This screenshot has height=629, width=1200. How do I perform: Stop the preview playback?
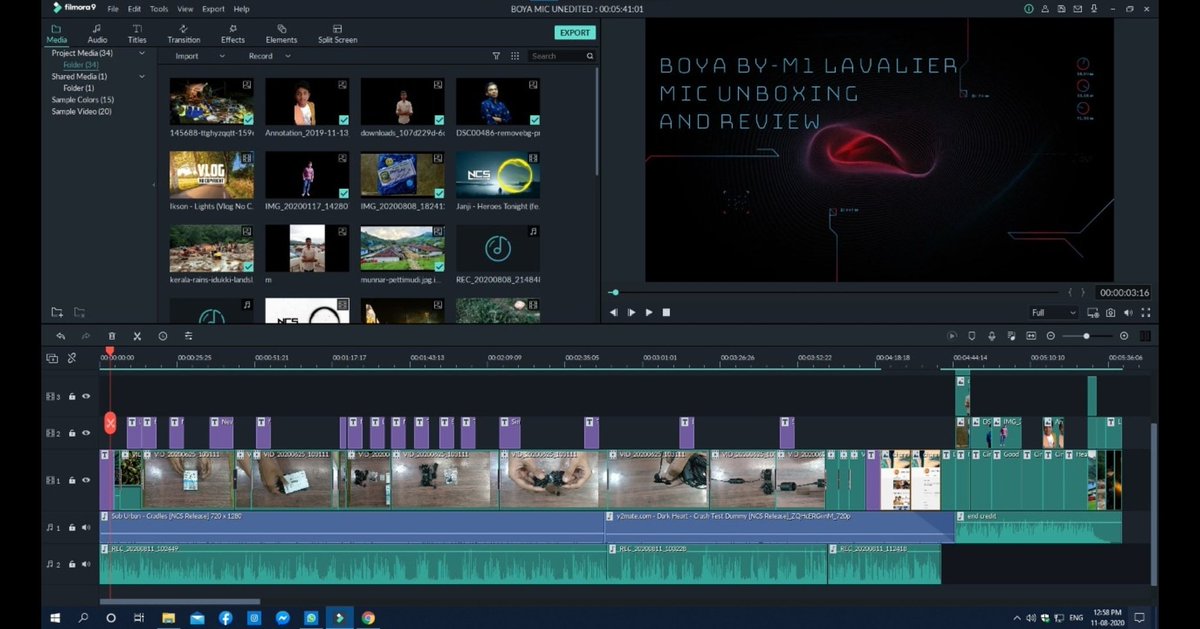666,312
